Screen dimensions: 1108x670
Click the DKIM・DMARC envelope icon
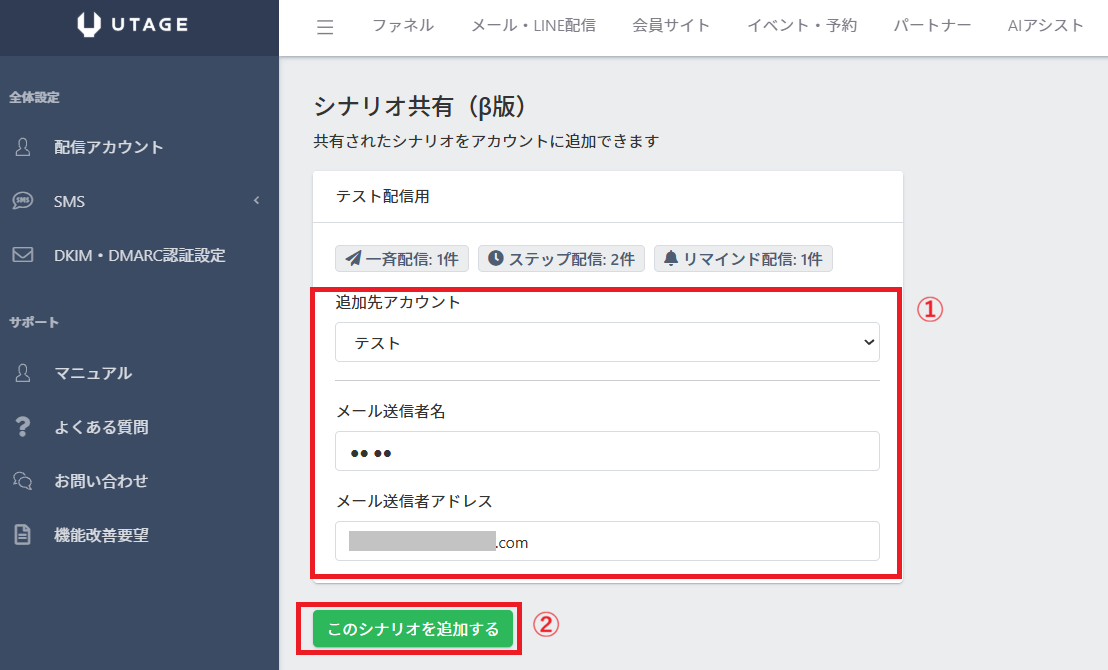(23, 255)
